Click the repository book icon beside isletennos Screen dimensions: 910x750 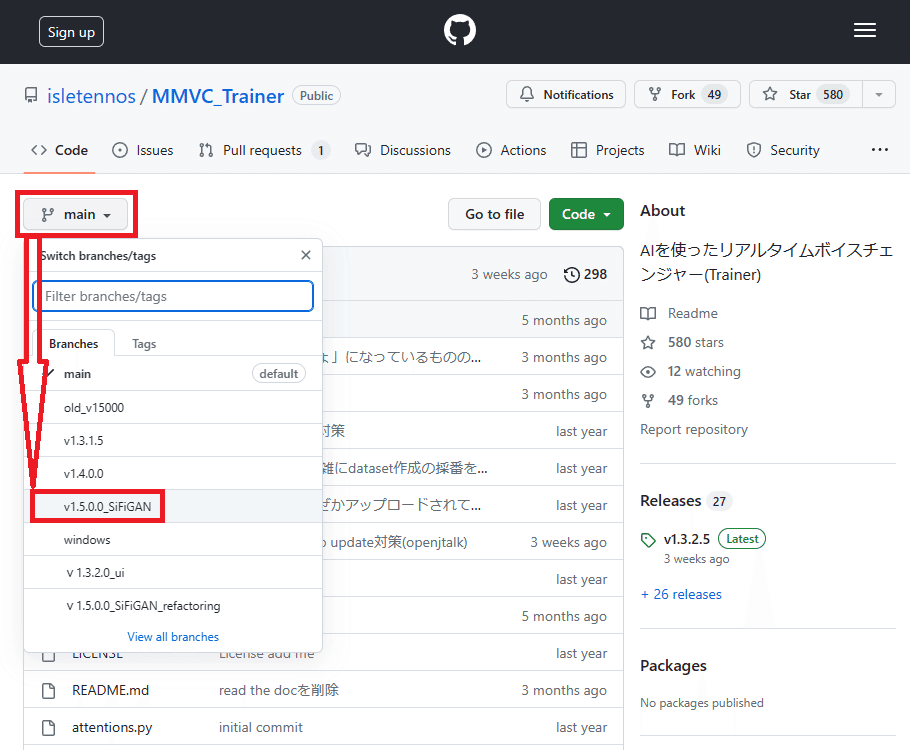click(x=31, y=94)
